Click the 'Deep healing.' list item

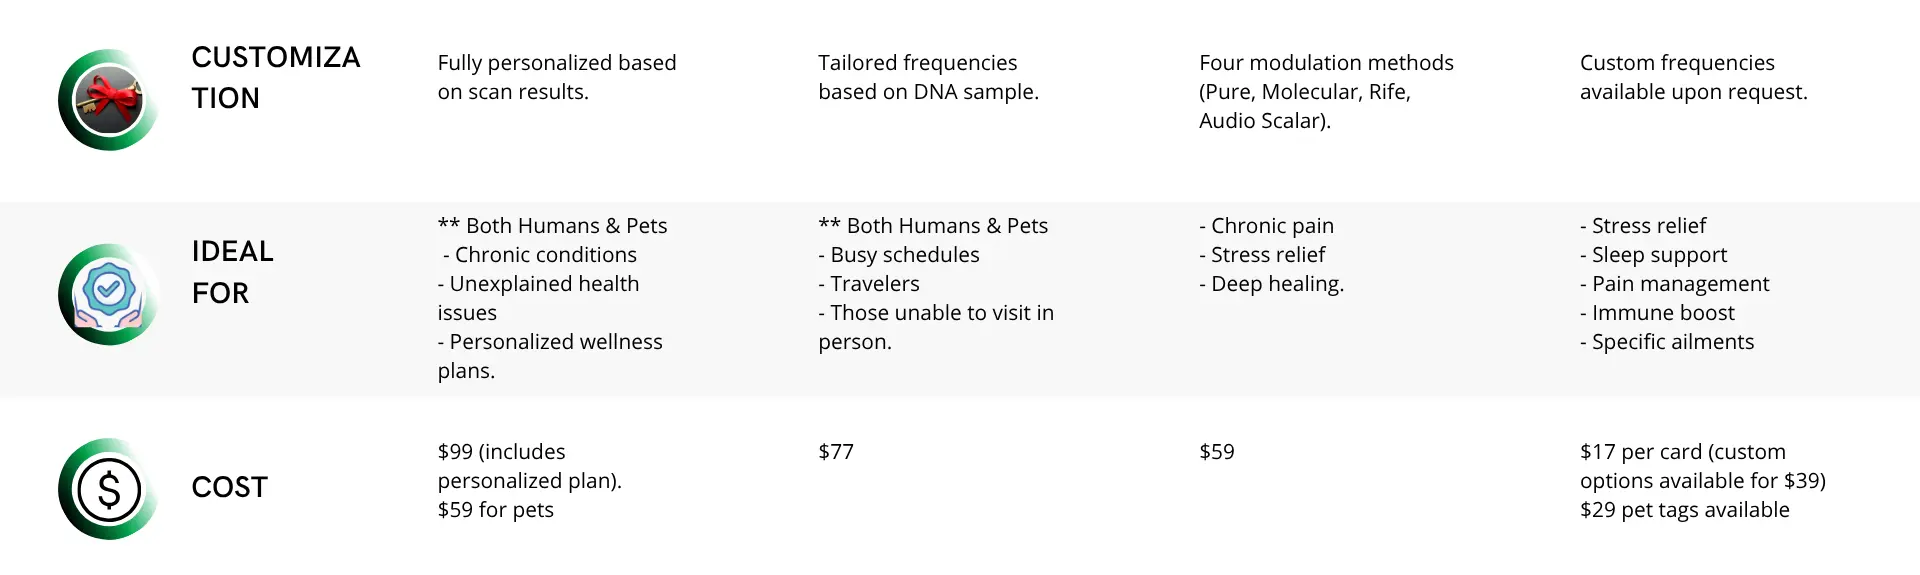click(x=1272, y=284)
